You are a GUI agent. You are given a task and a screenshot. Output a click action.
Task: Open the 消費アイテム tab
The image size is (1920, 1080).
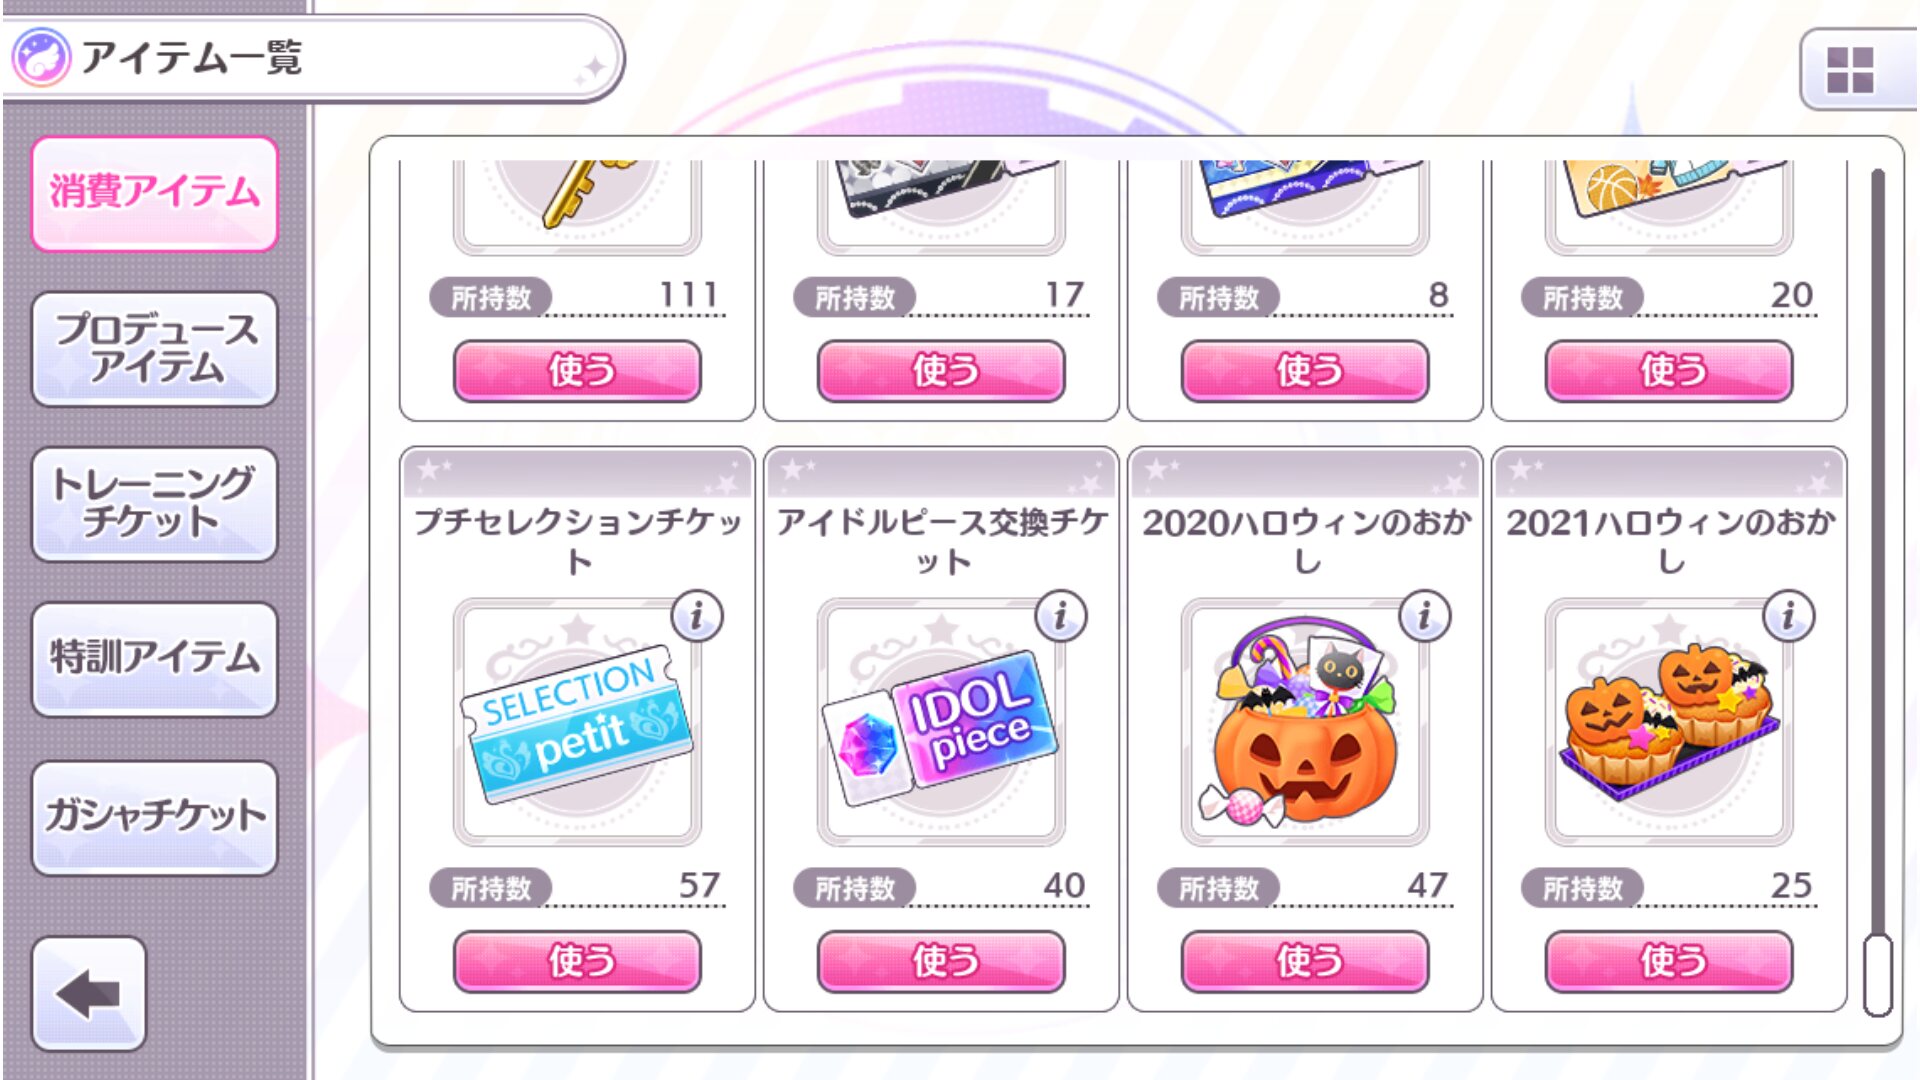(155, 193)
